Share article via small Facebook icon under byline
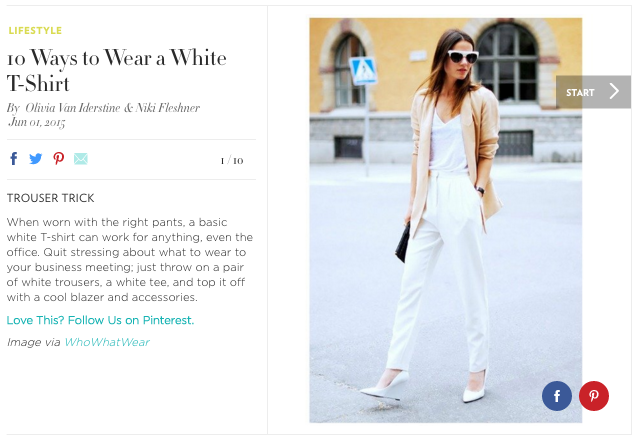This screenshot has width=639, height=447. click(14, 159)
